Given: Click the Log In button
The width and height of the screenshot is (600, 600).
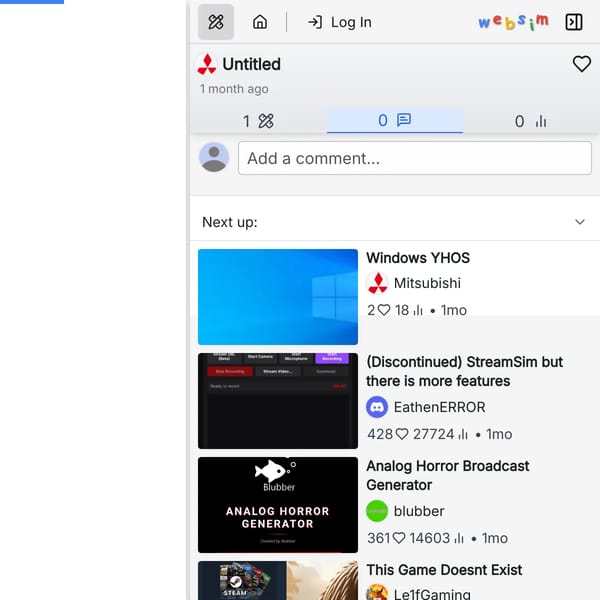Looking at the screenshot, I should (x=340, y=22).
